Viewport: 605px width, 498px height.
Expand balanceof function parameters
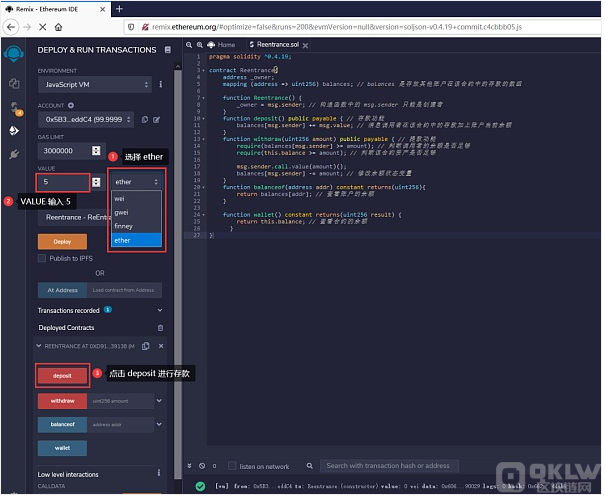[x=159, y=424]
